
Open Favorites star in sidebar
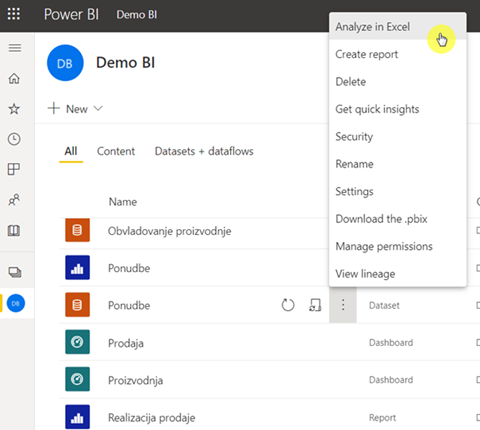(x=14, y=109)
